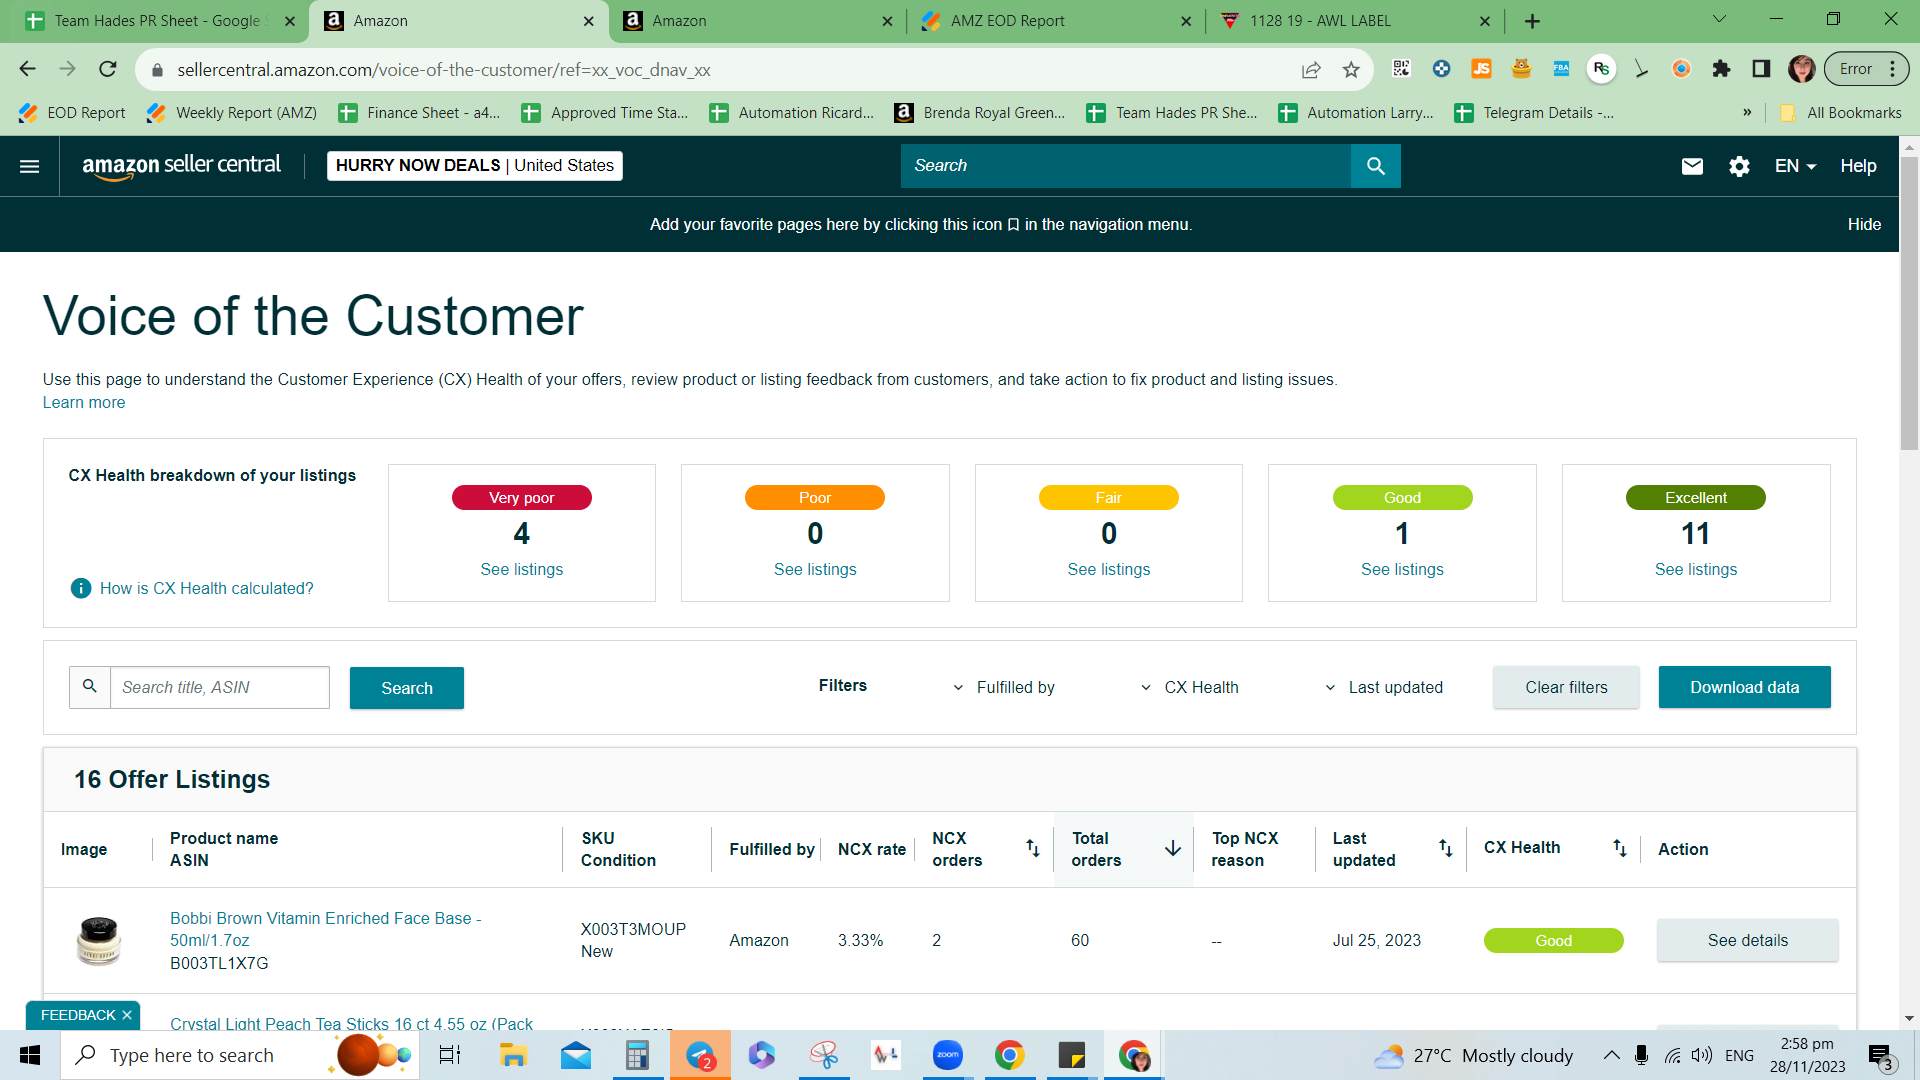Open File Explorer from the taskbar
This screenshot has width=1920, height=1080.
click(x=513, y=1055)
